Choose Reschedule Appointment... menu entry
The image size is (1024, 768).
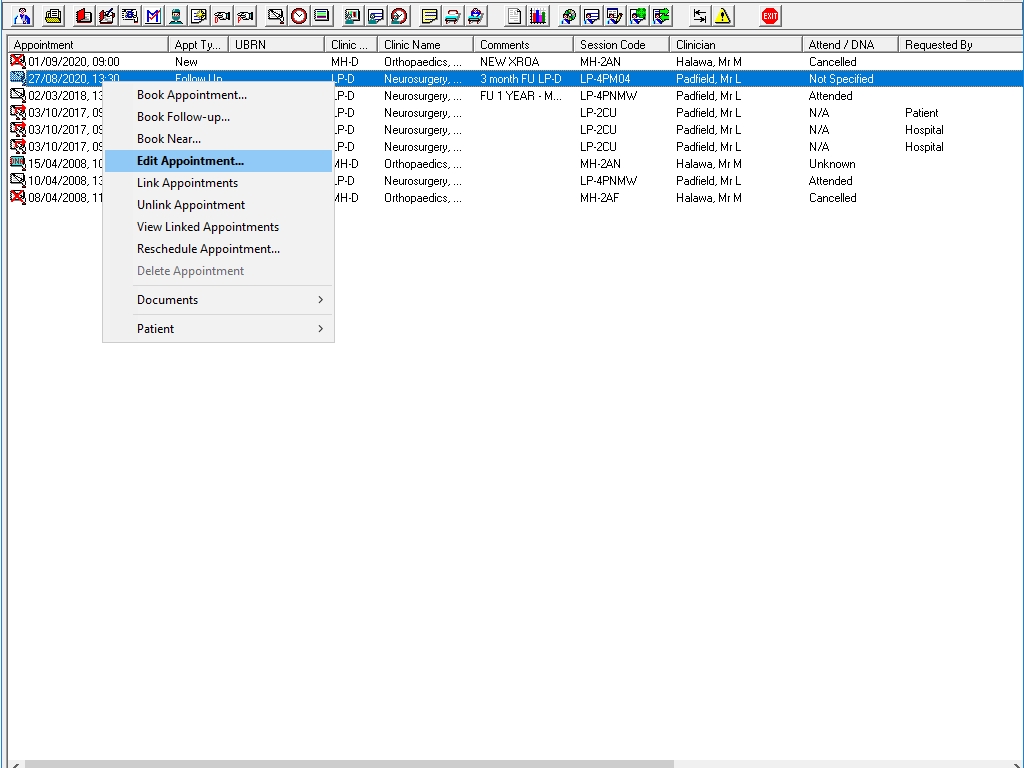coord(218,249)
